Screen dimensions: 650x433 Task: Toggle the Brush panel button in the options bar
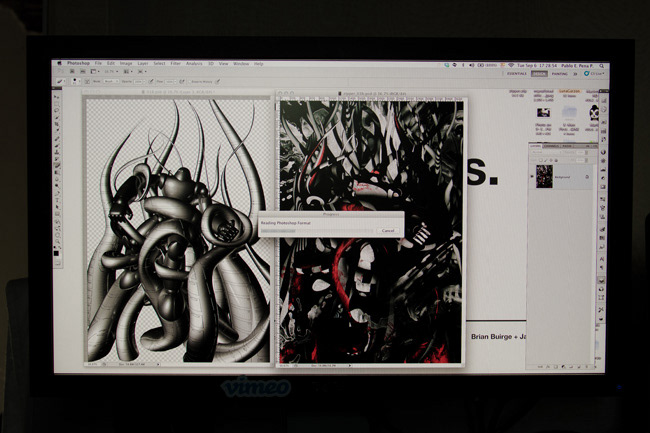pos(87,81)
